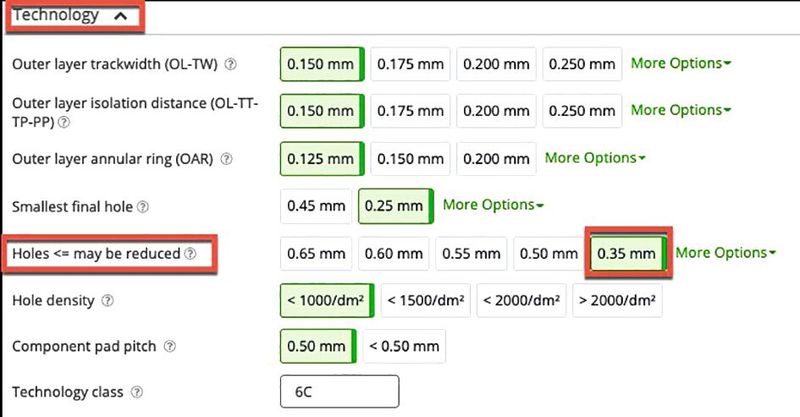Open More Options for Smallest final hole
Image resolution: width=800 pixels, height=417 pixels.
pyautogui.click(x=493, y=204)
